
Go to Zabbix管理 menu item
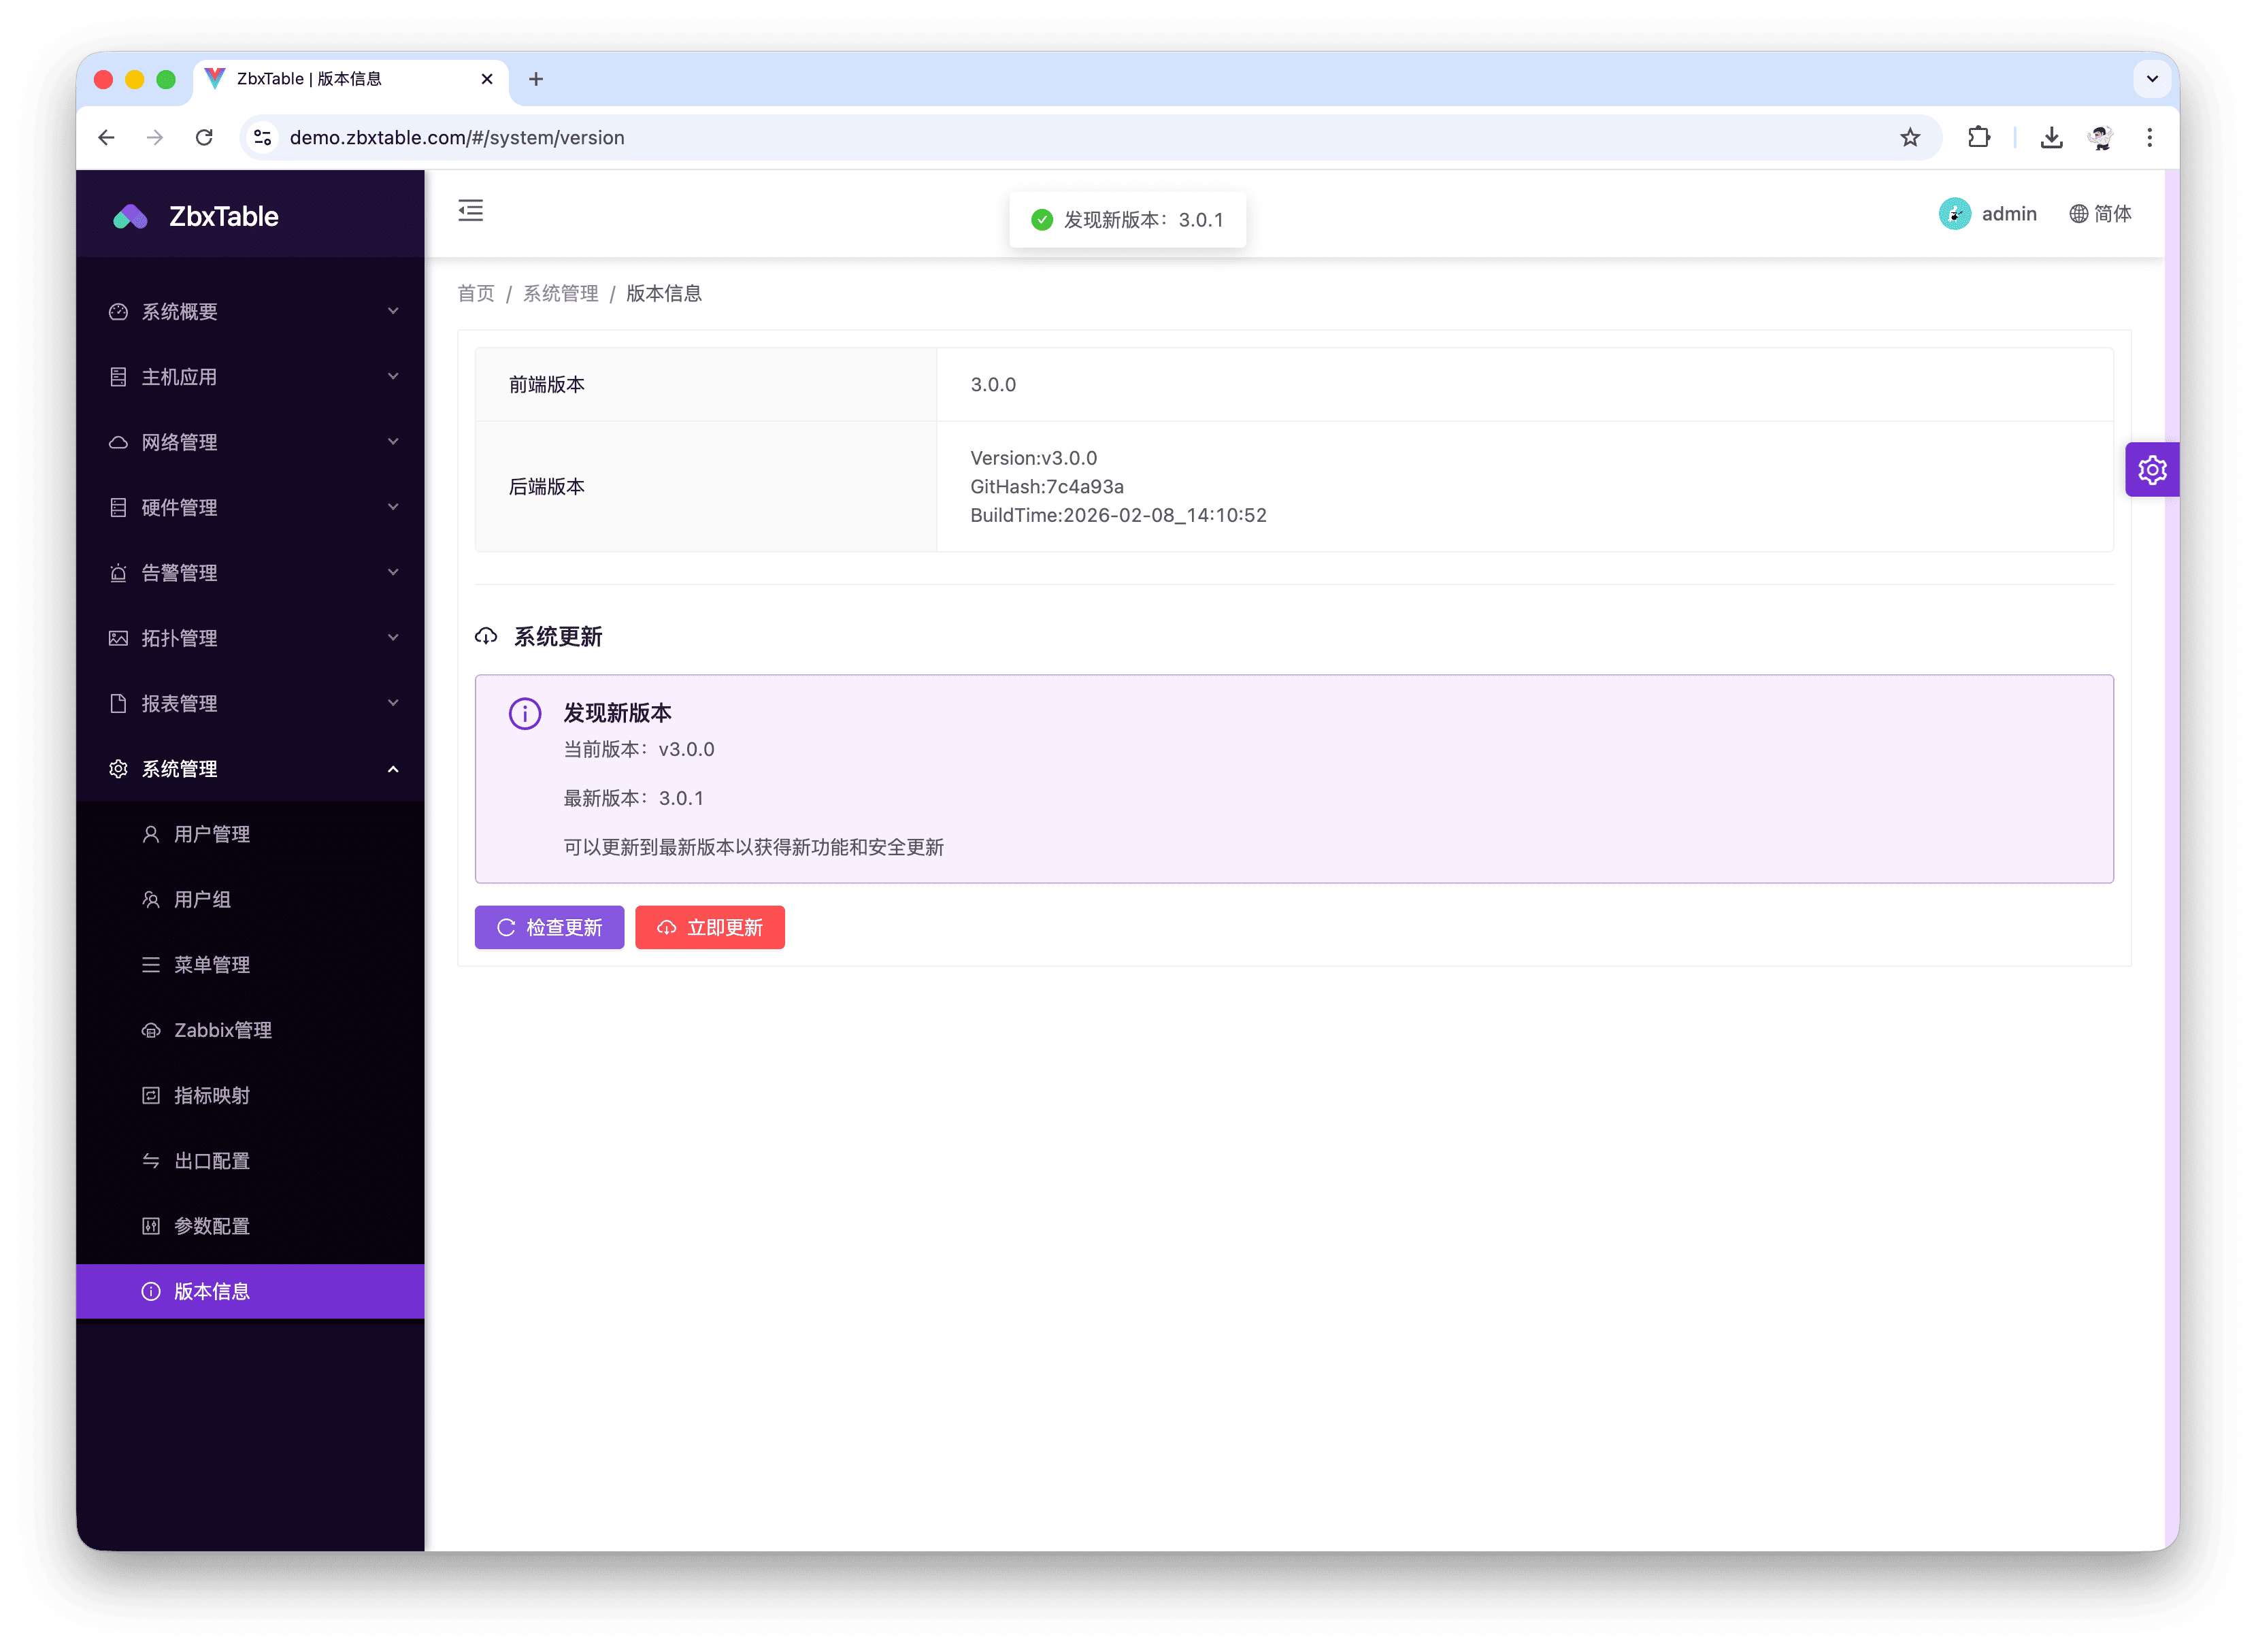click(x=222, y=1030)
